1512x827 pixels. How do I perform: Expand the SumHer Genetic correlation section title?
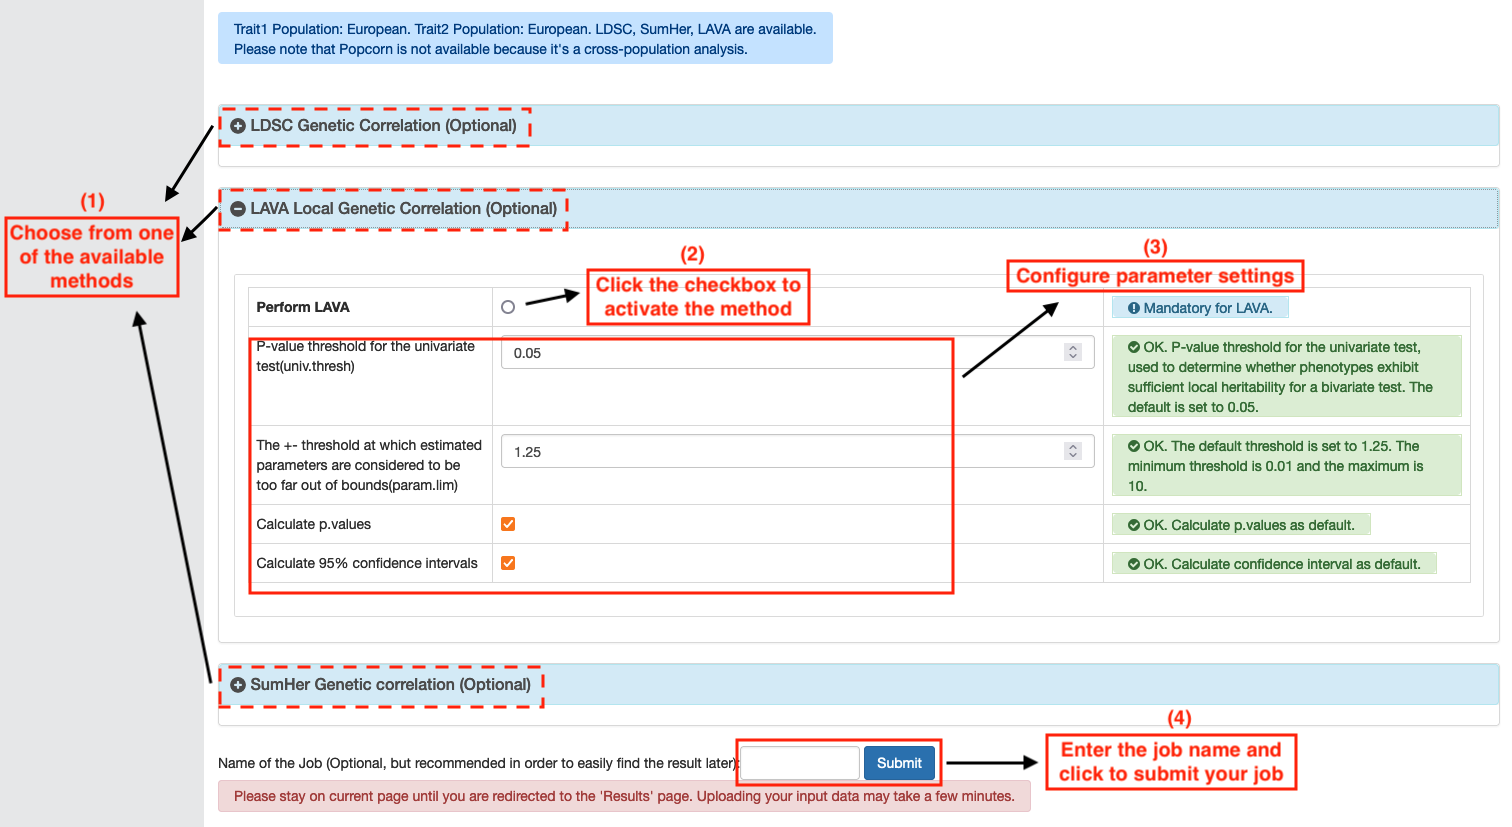390,685
